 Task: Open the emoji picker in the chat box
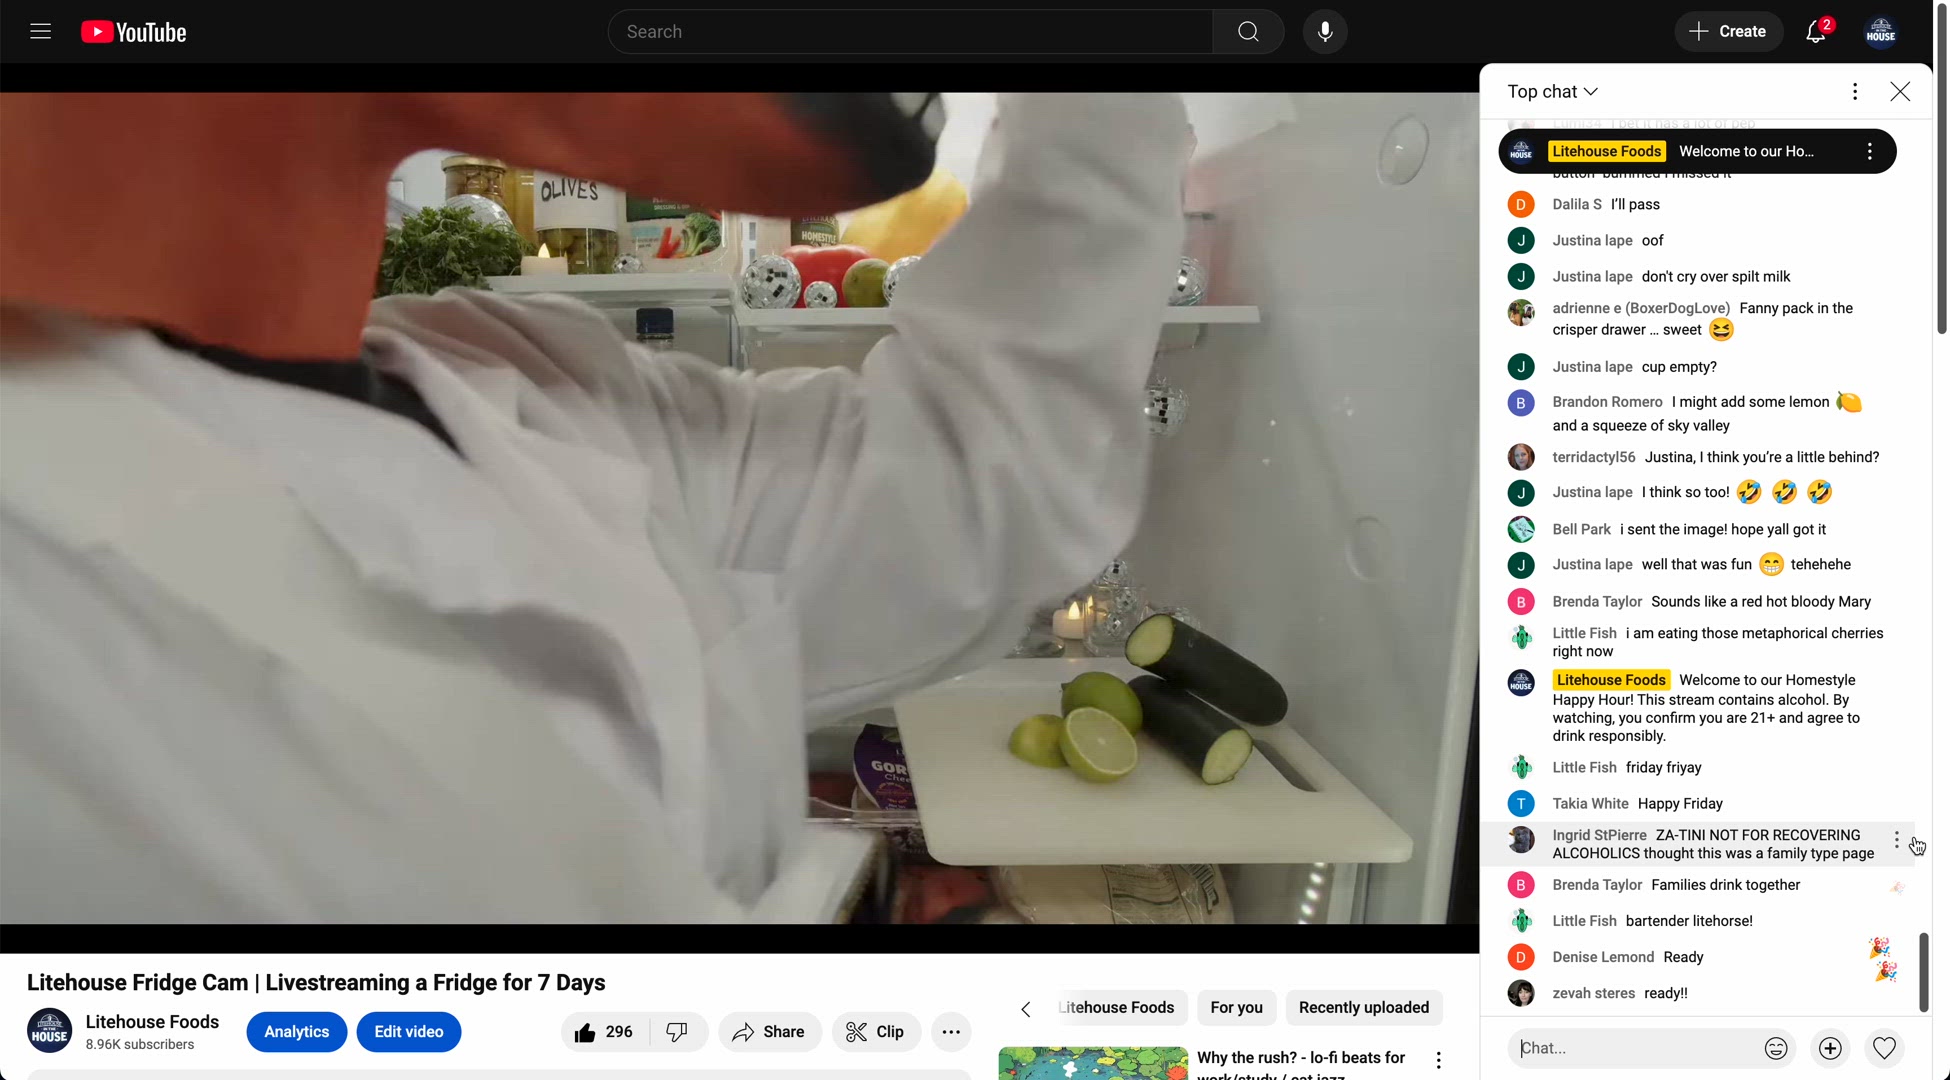[x=1776, y=1048]
